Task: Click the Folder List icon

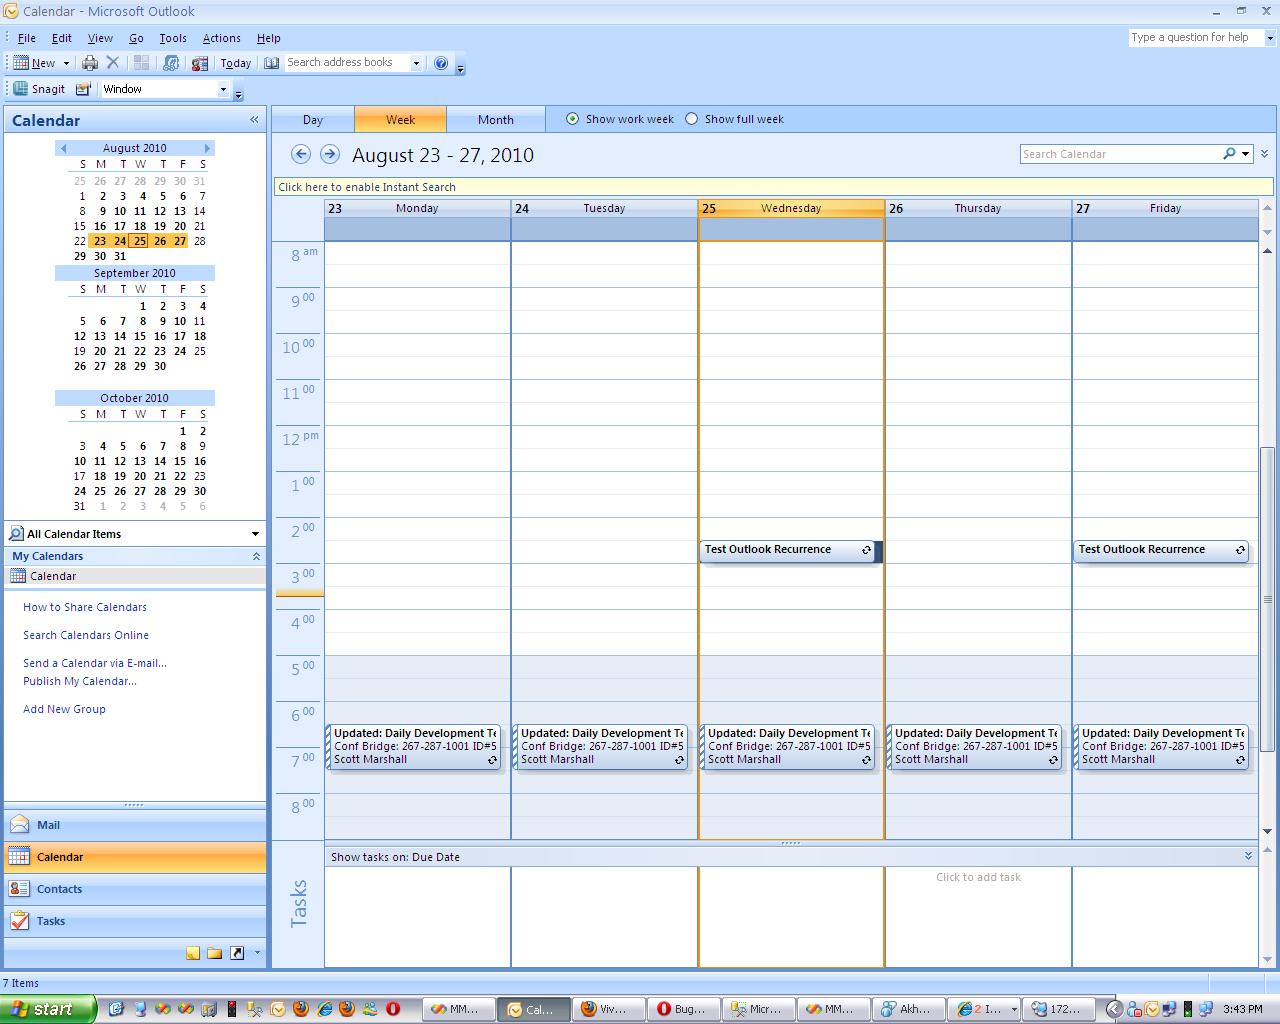Action: click(215, 953)
